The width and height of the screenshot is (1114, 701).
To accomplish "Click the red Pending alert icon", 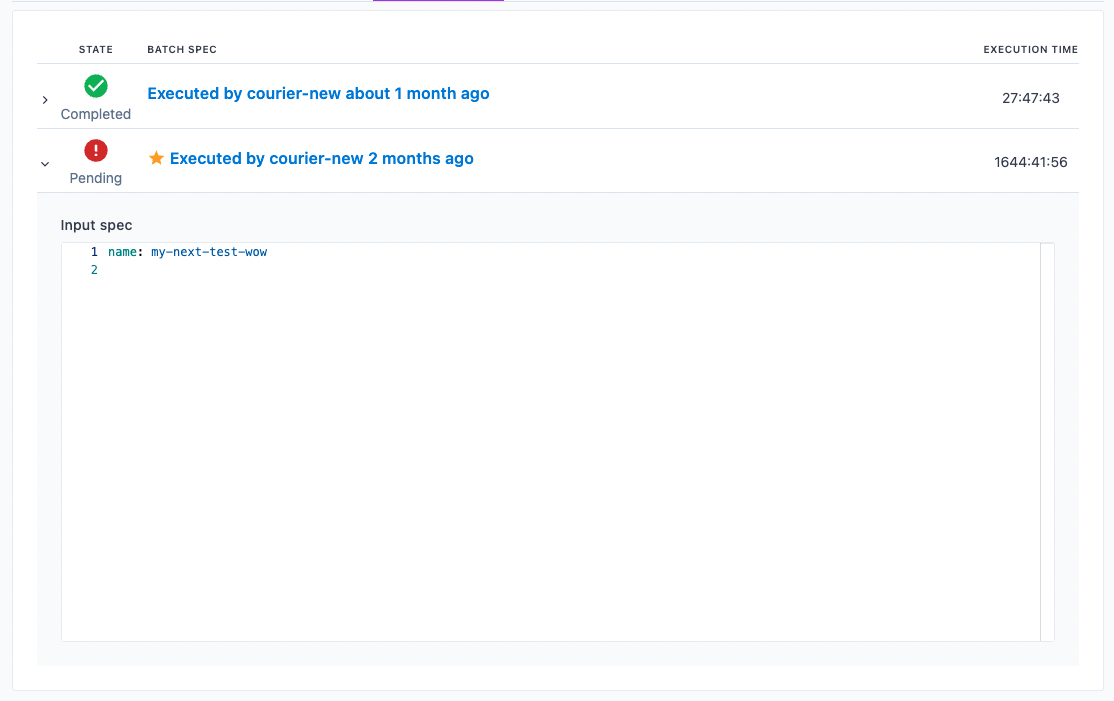I will [x=96, y=151].
